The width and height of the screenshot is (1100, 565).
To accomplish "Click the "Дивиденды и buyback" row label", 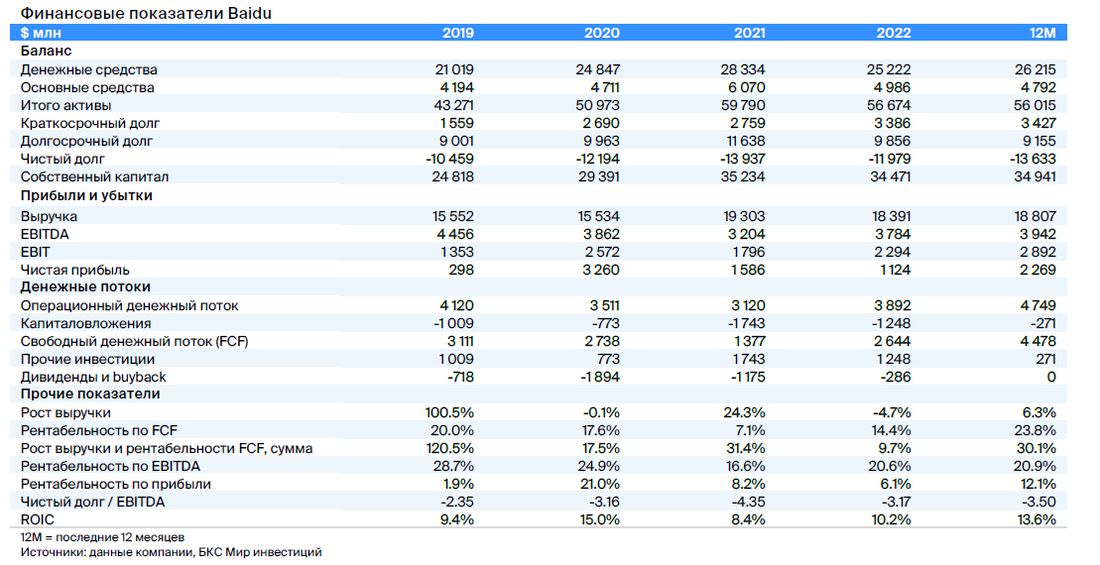I will (93, 378).
